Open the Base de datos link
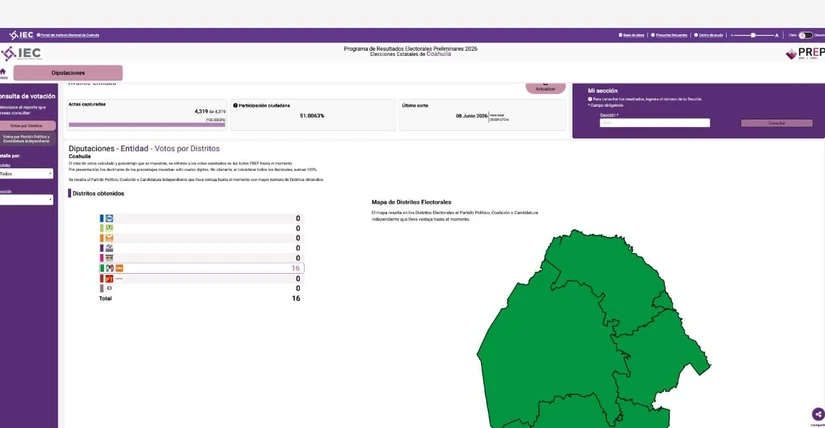The height and width of the screenshot is (428, 825). (x=632, y=35)
